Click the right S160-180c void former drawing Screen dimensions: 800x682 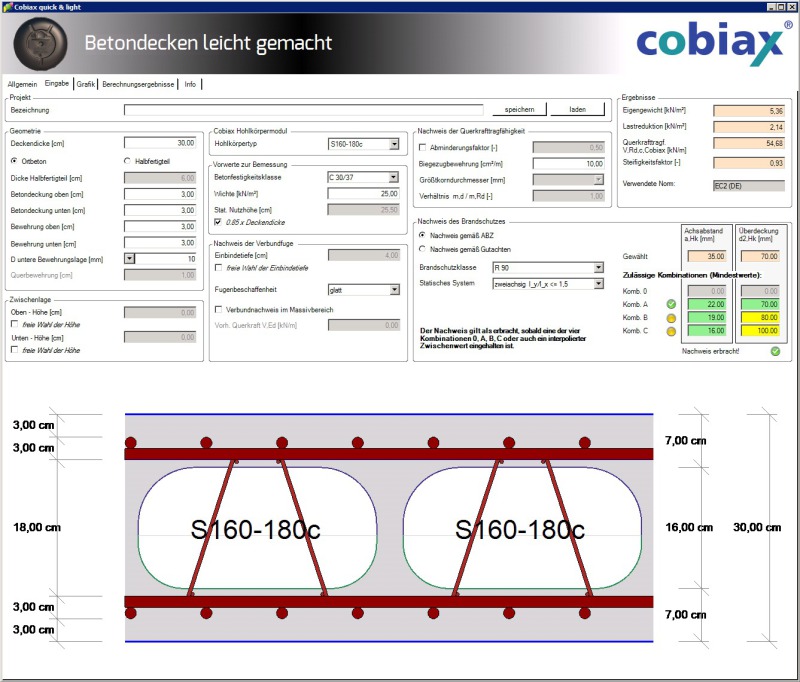(522, 528)
